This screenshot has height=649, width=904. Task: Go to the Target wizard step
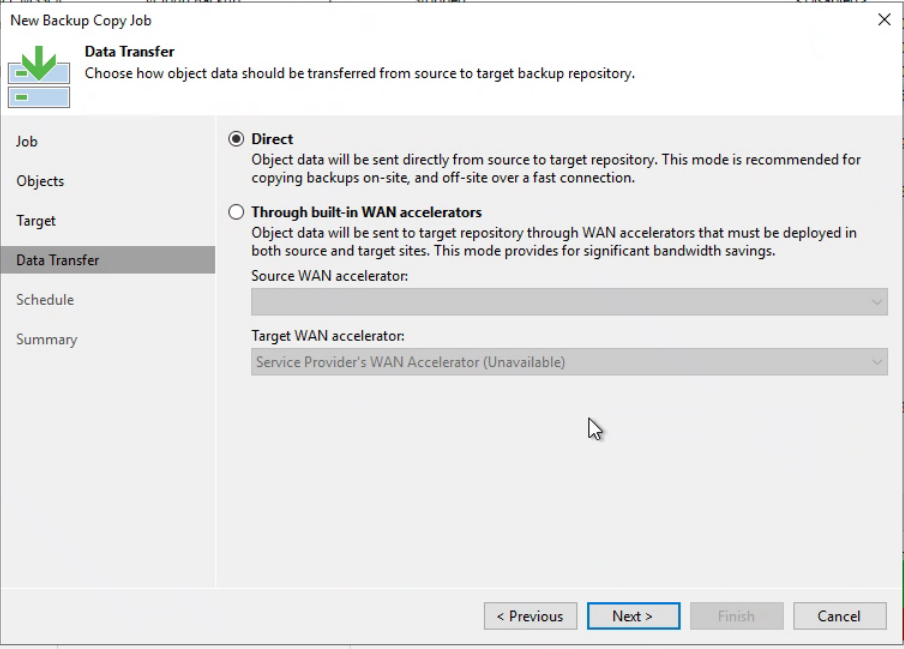point(36,221)
